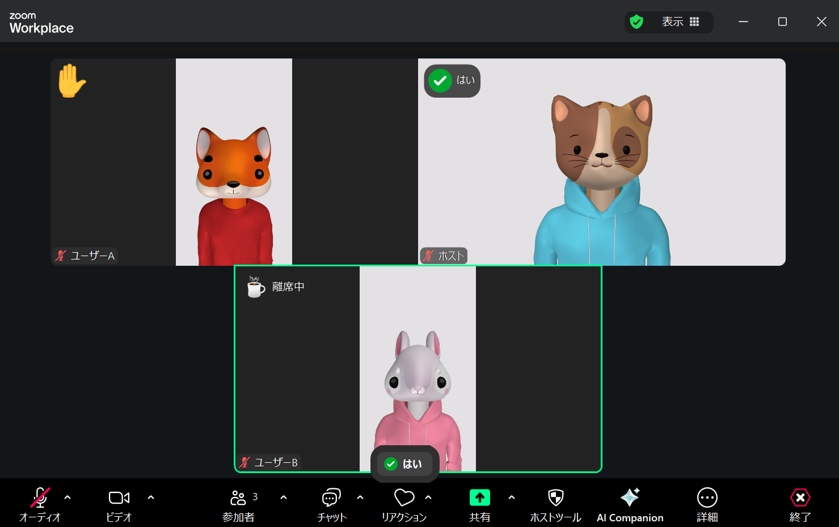Open 表示 view layout menu

point(680,22)
